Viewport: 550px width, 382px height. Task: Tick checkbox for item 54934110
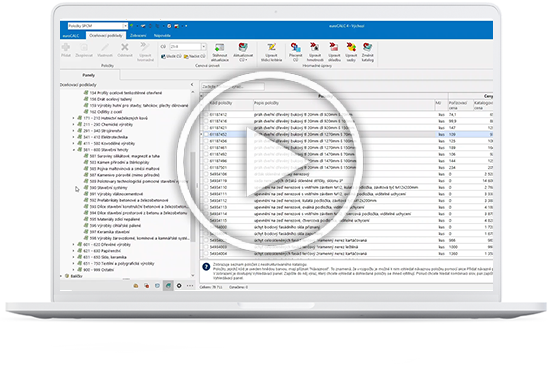point(206,187)
